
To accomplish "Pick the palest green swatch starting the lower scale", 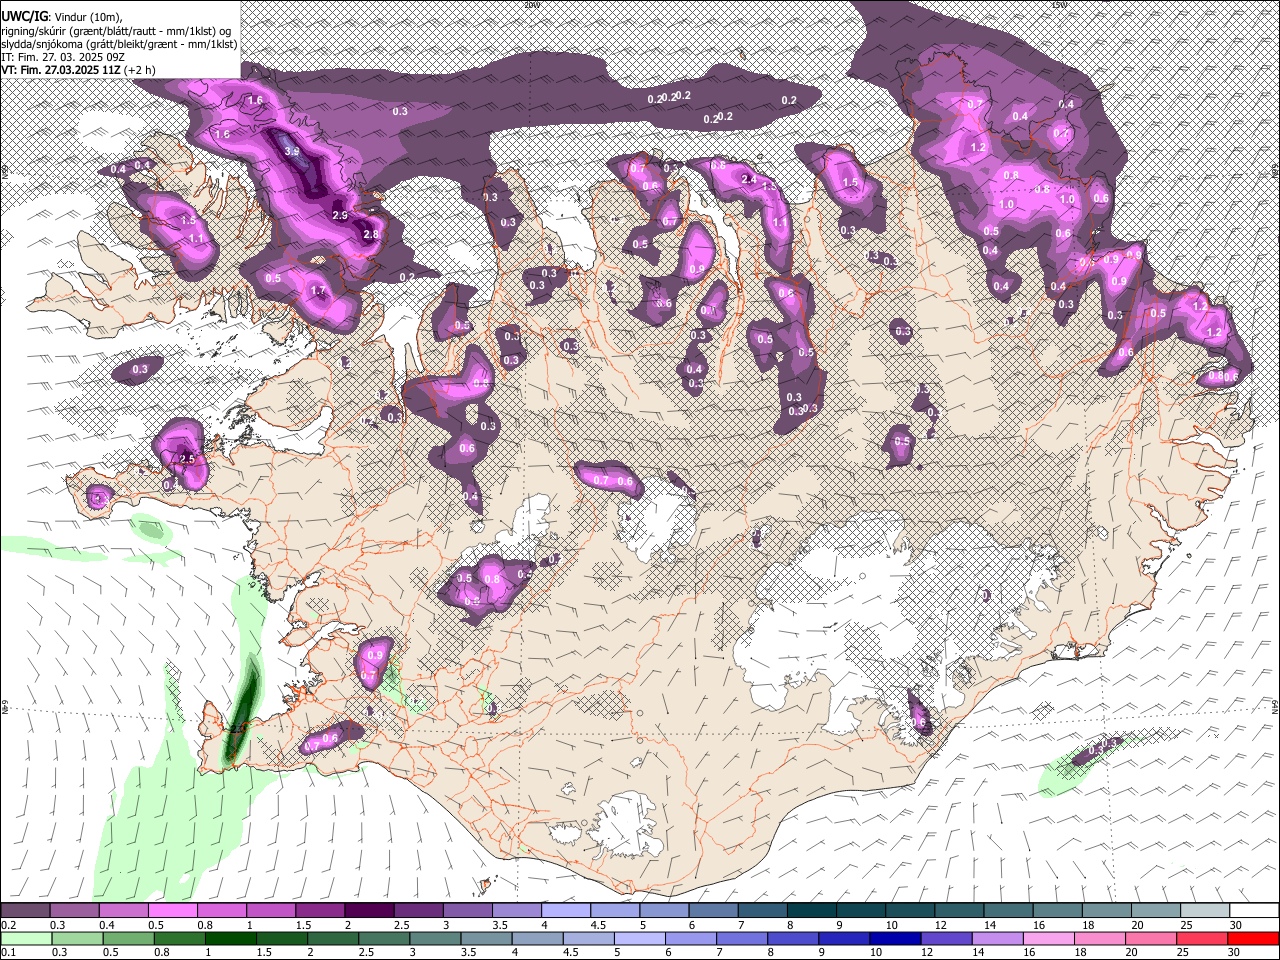I will (26, 940).
